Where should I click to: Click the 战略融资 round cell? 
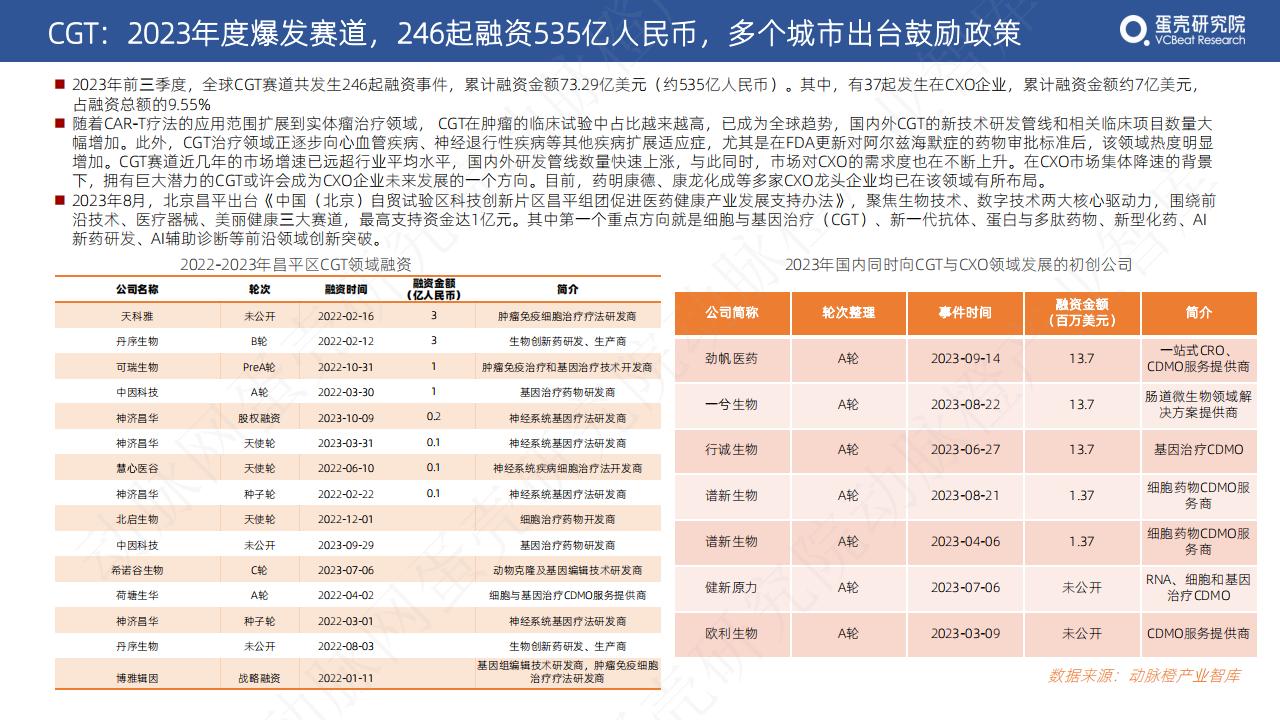[259, 678]
